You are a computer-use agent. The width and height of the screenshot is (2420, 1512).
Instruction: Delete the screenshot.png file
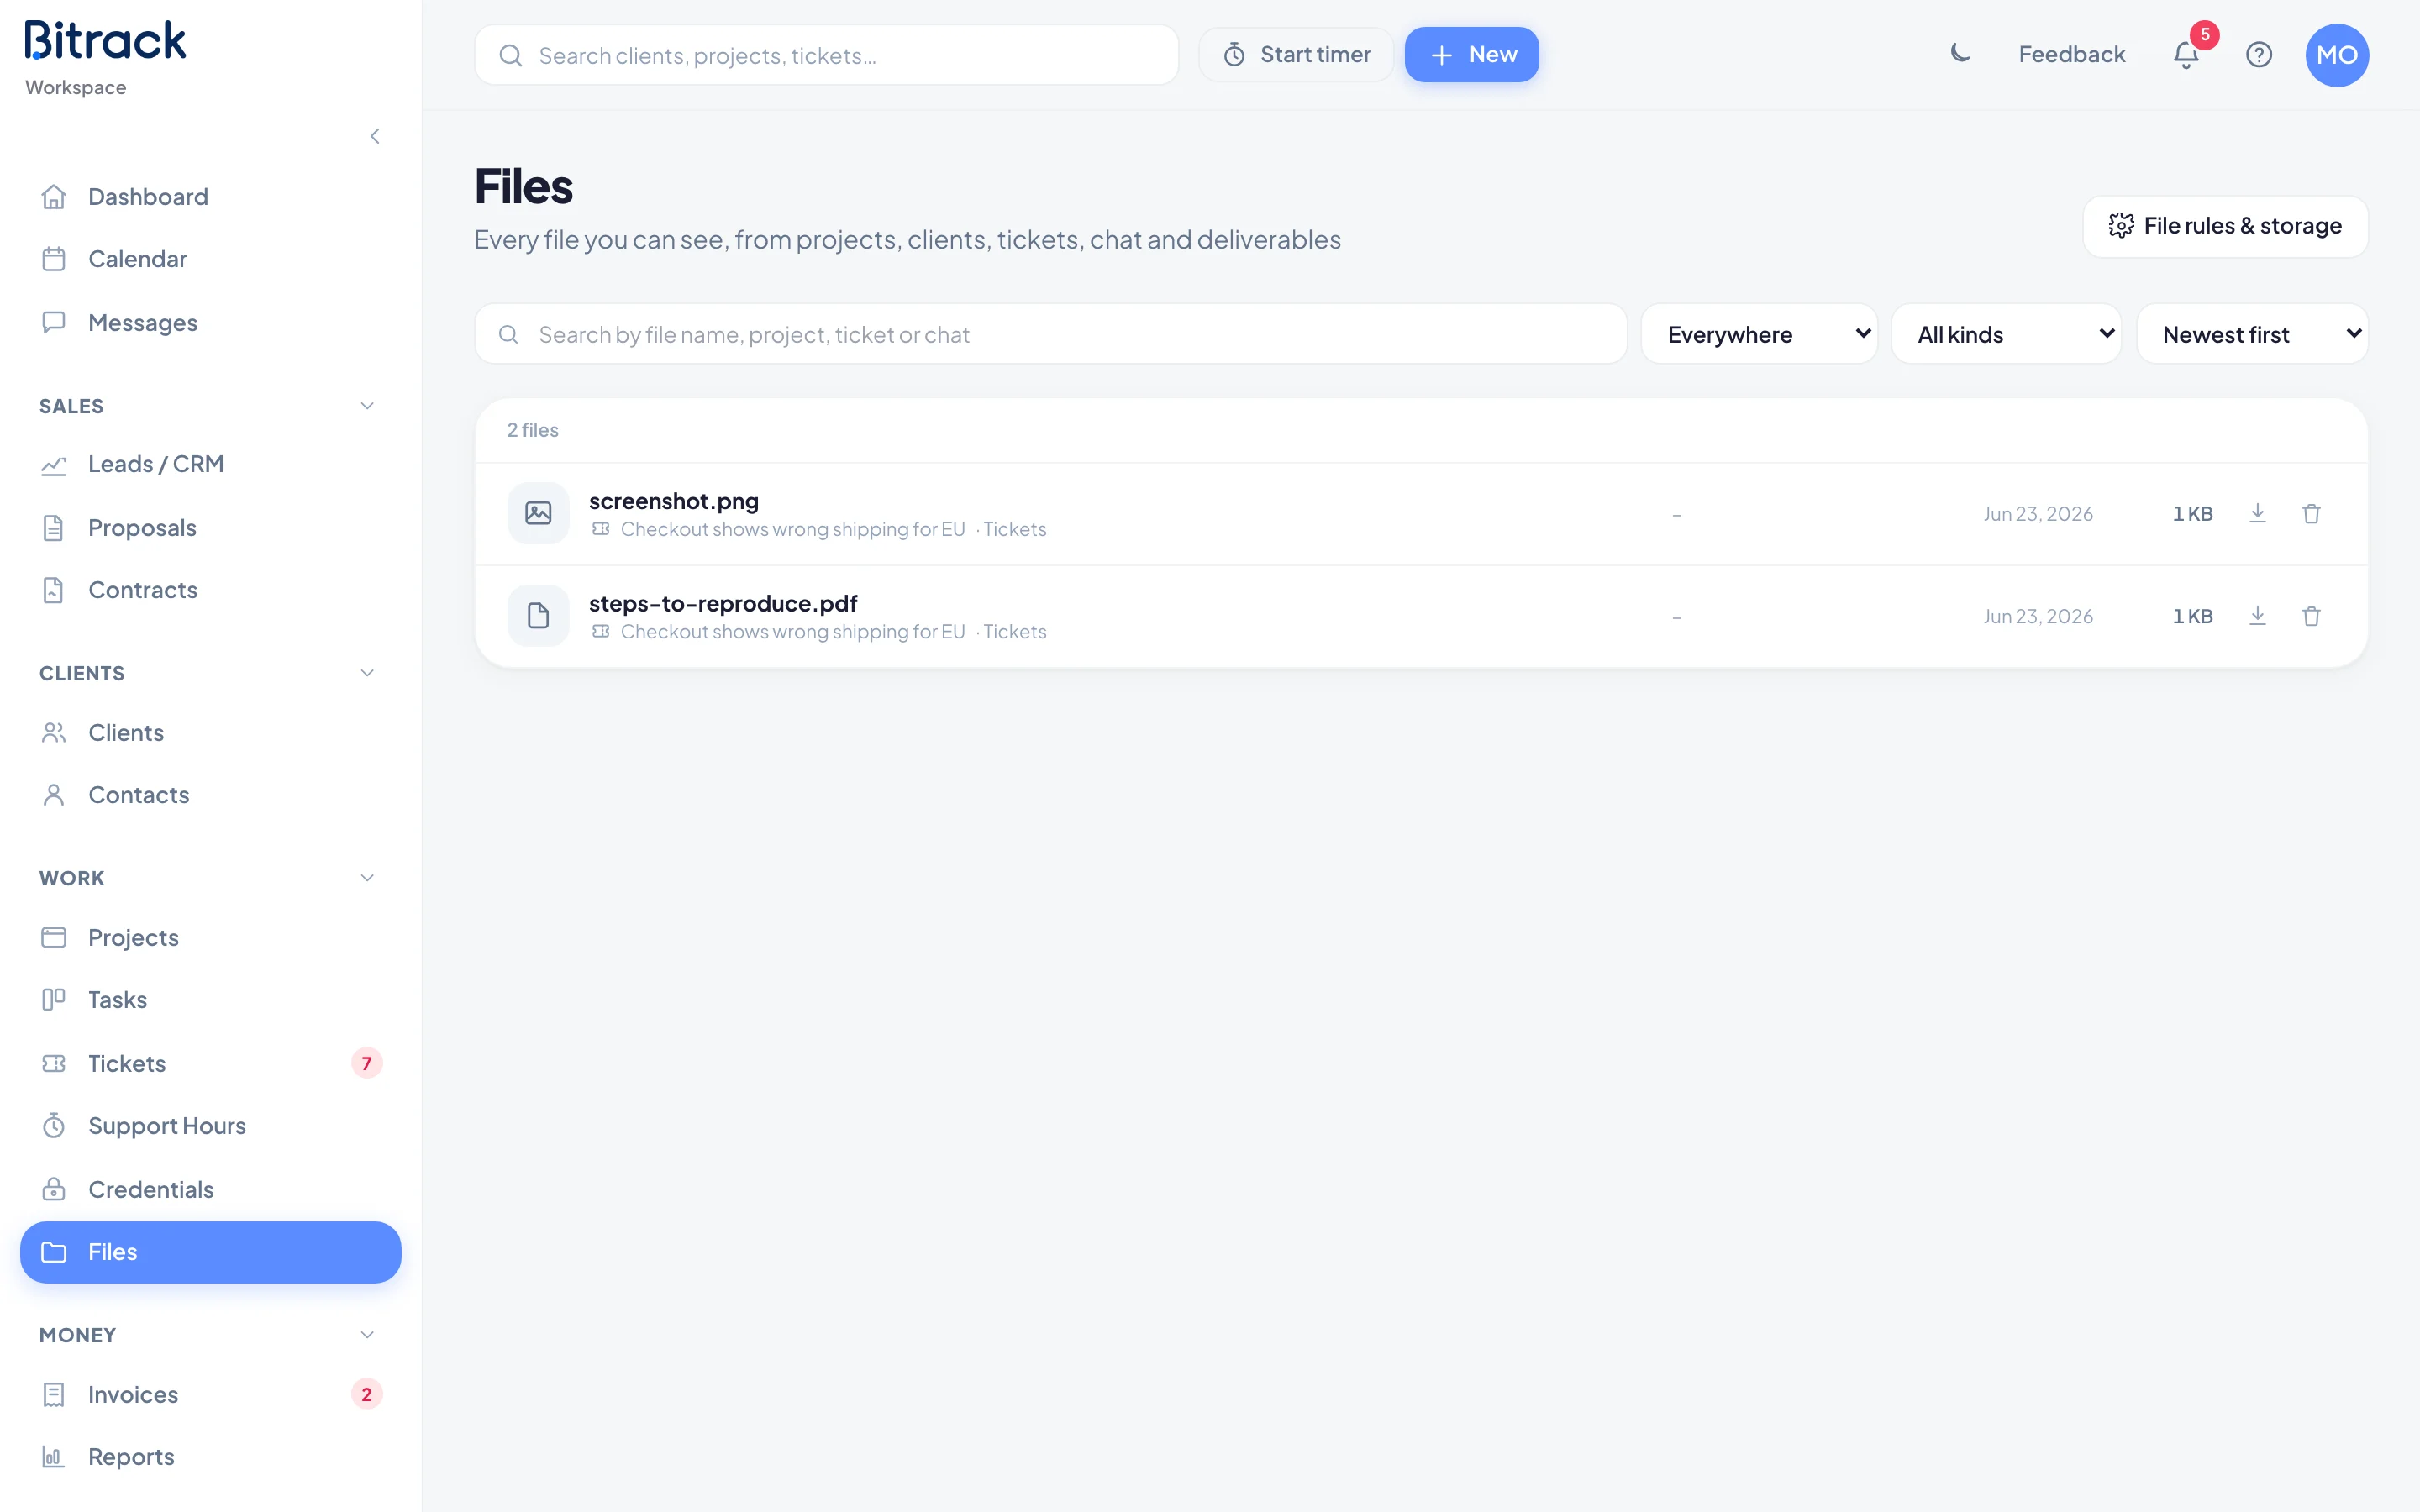(2311, 513)
